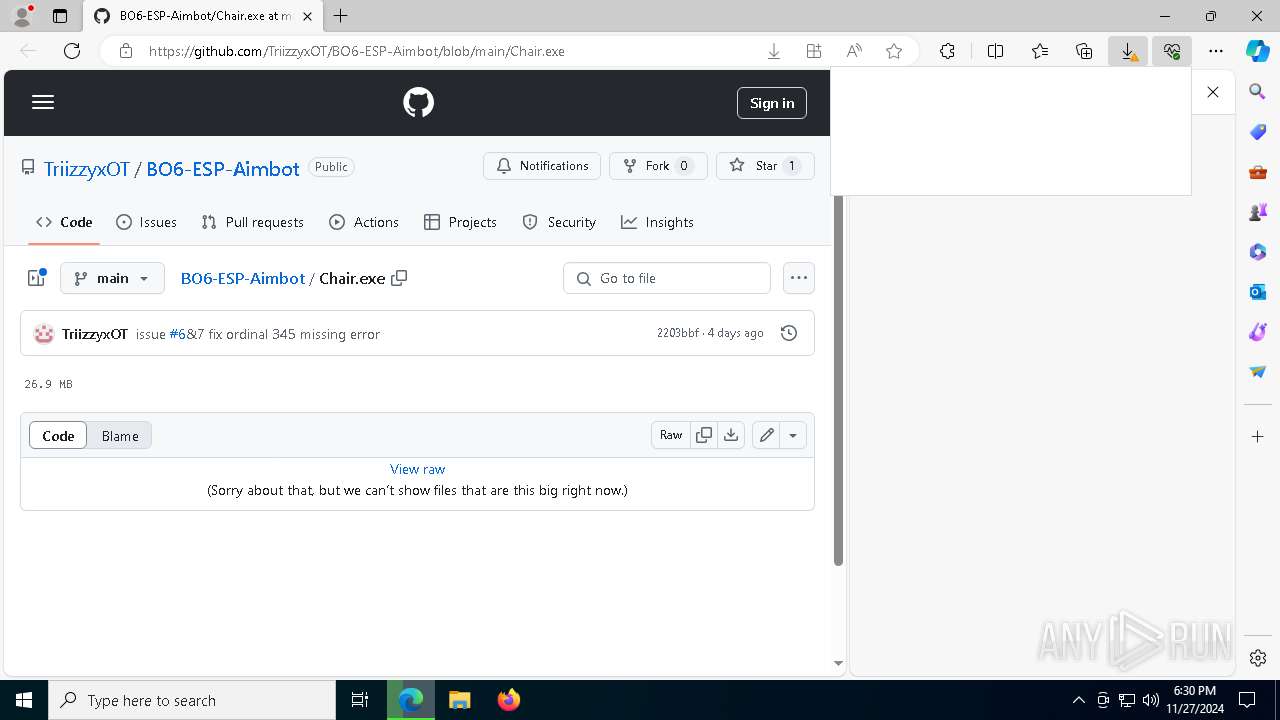Expand the file tree side panel
Image resolution: width=1280 pixels, height=720 pixels.
click(37, 278)
